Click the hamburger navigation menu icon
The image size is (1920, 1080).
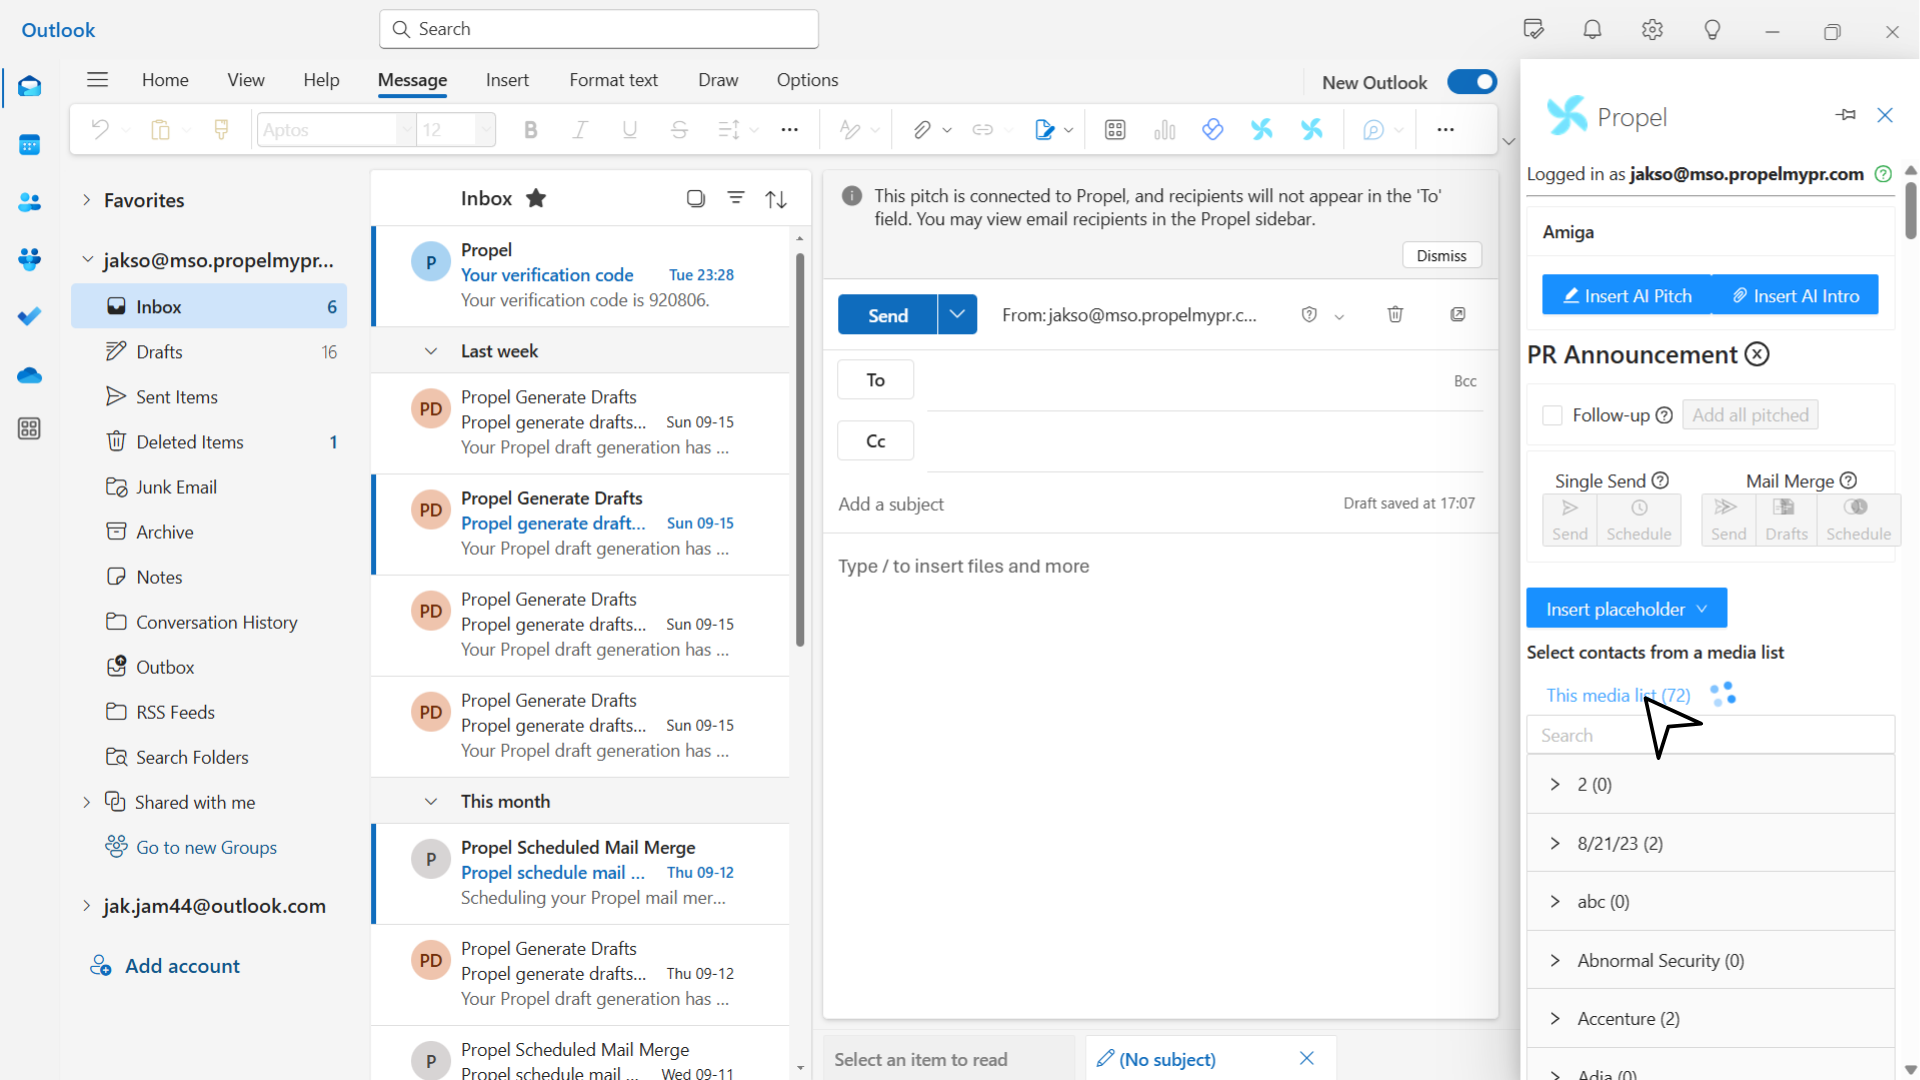tap(97, 80)
